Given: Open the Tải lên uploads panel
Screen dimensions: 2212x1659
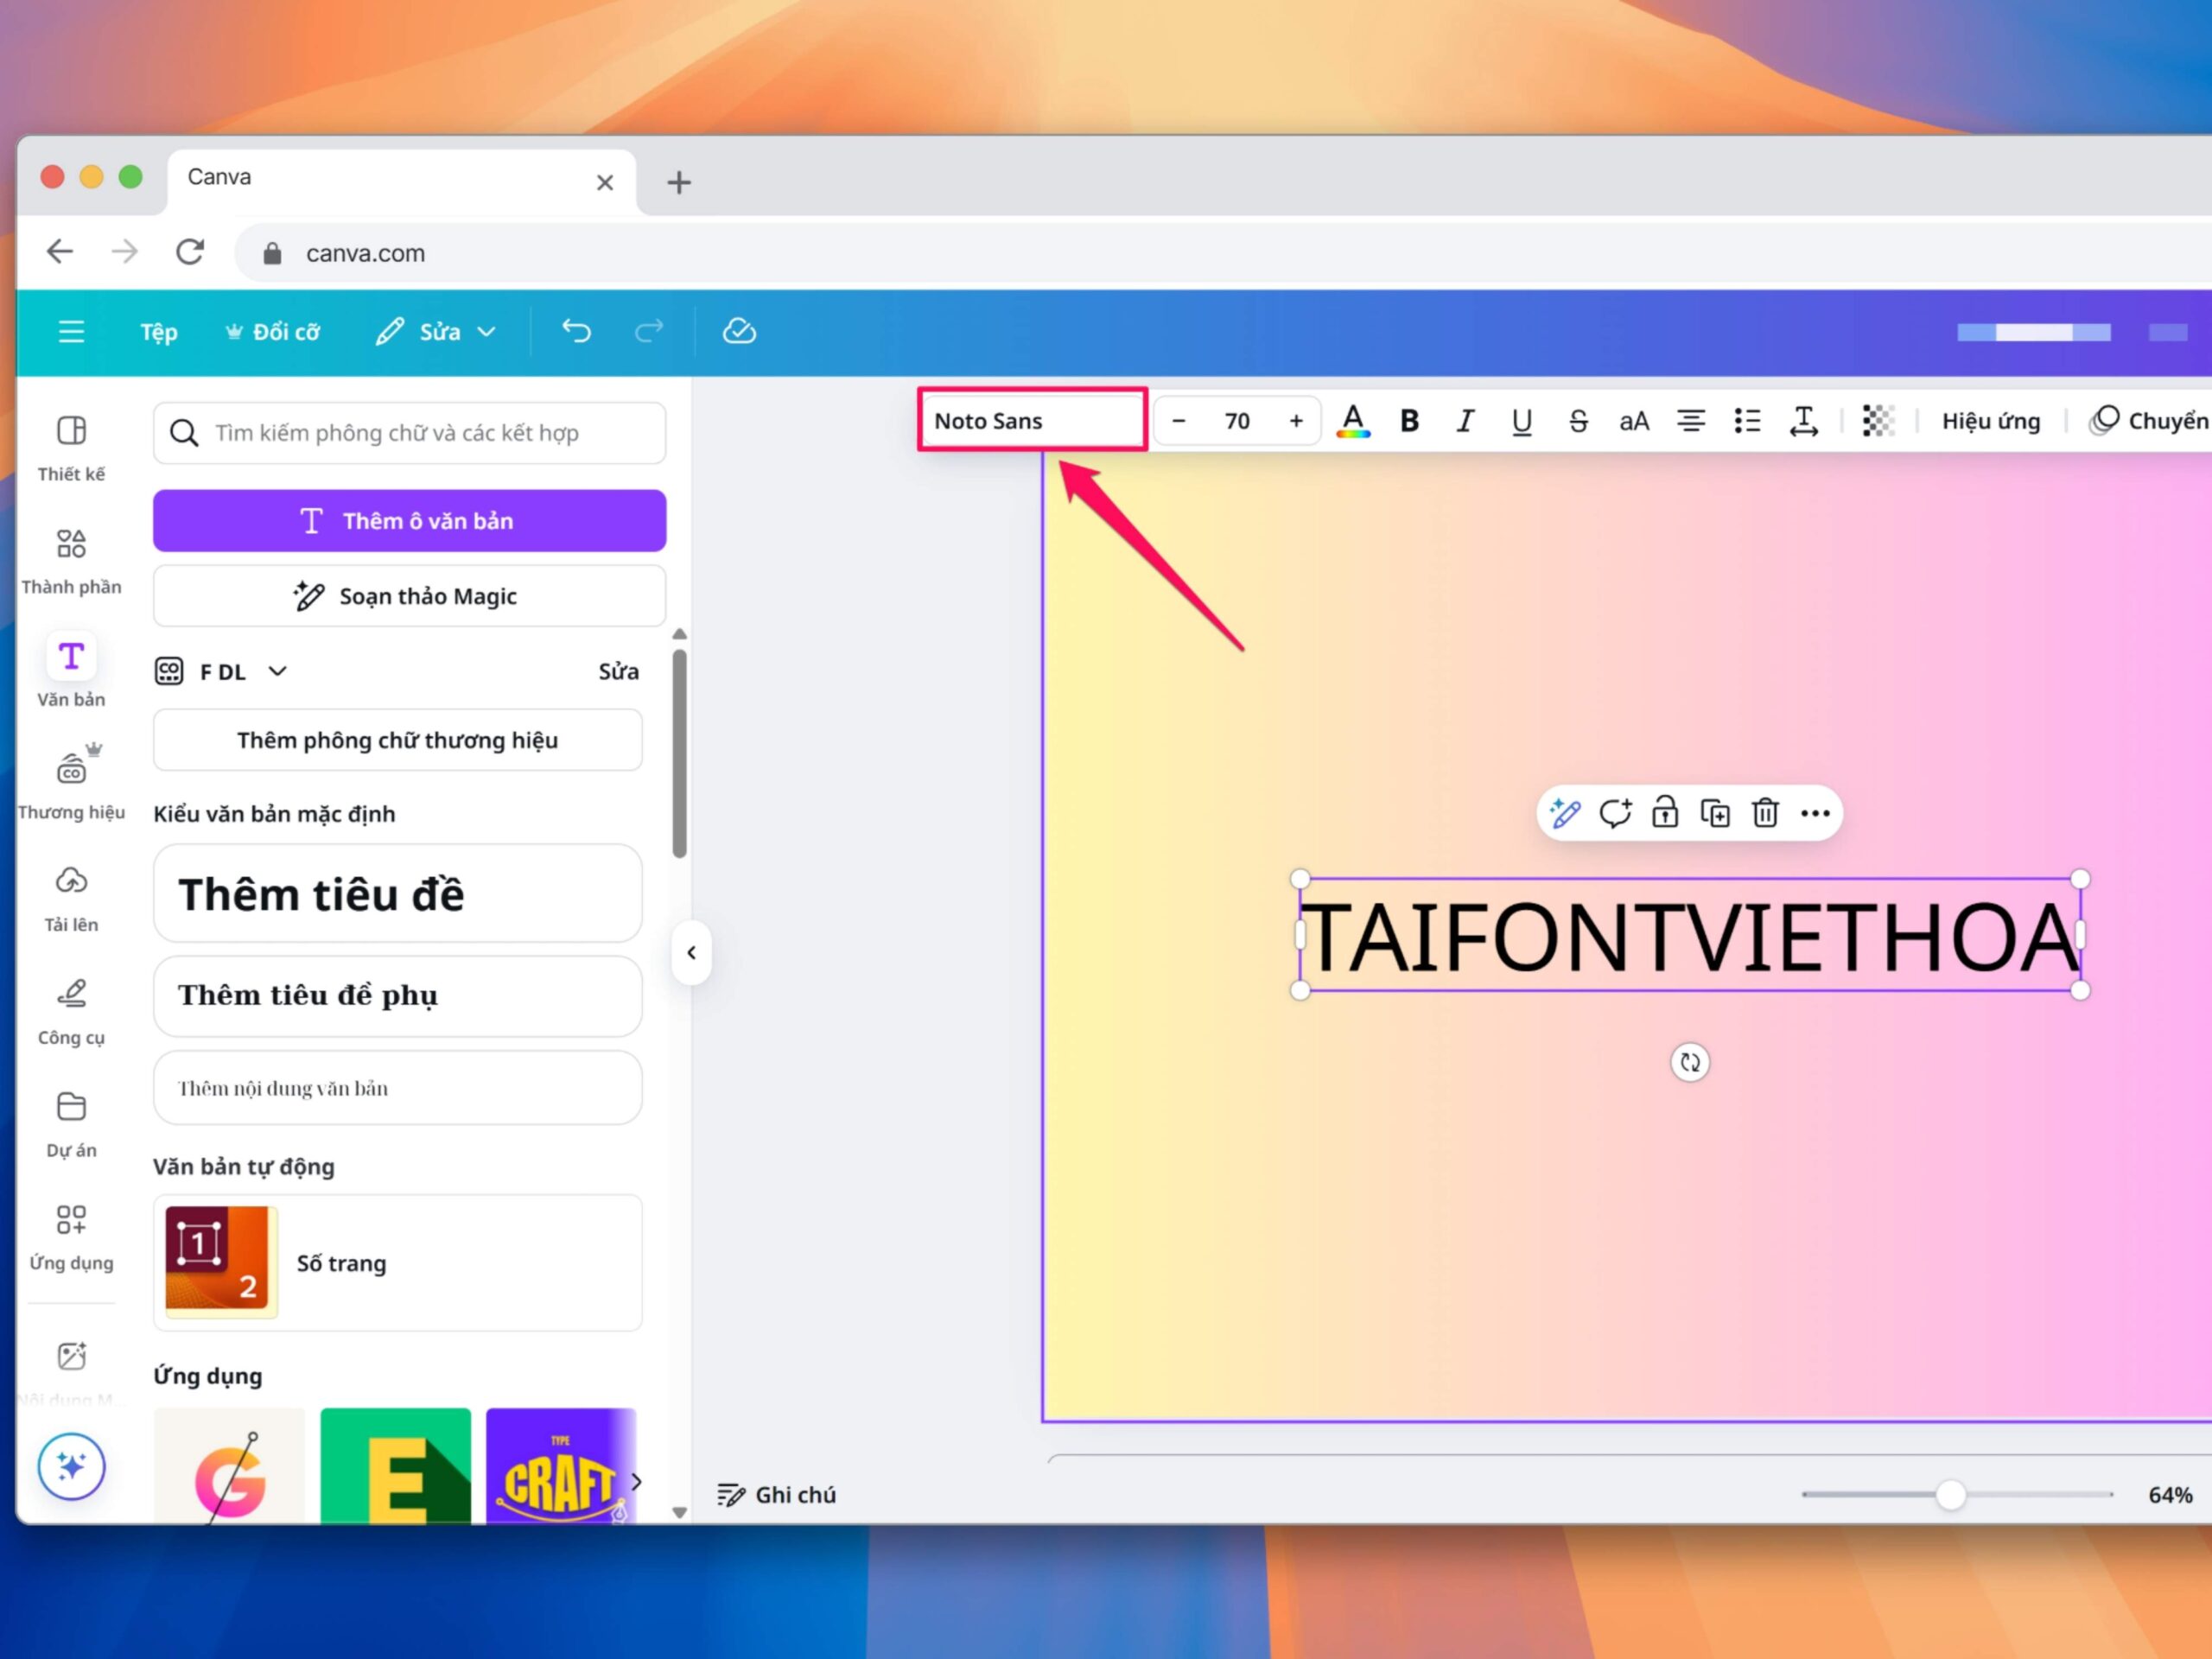Looking at the screenshot, I should pos(71,897).
